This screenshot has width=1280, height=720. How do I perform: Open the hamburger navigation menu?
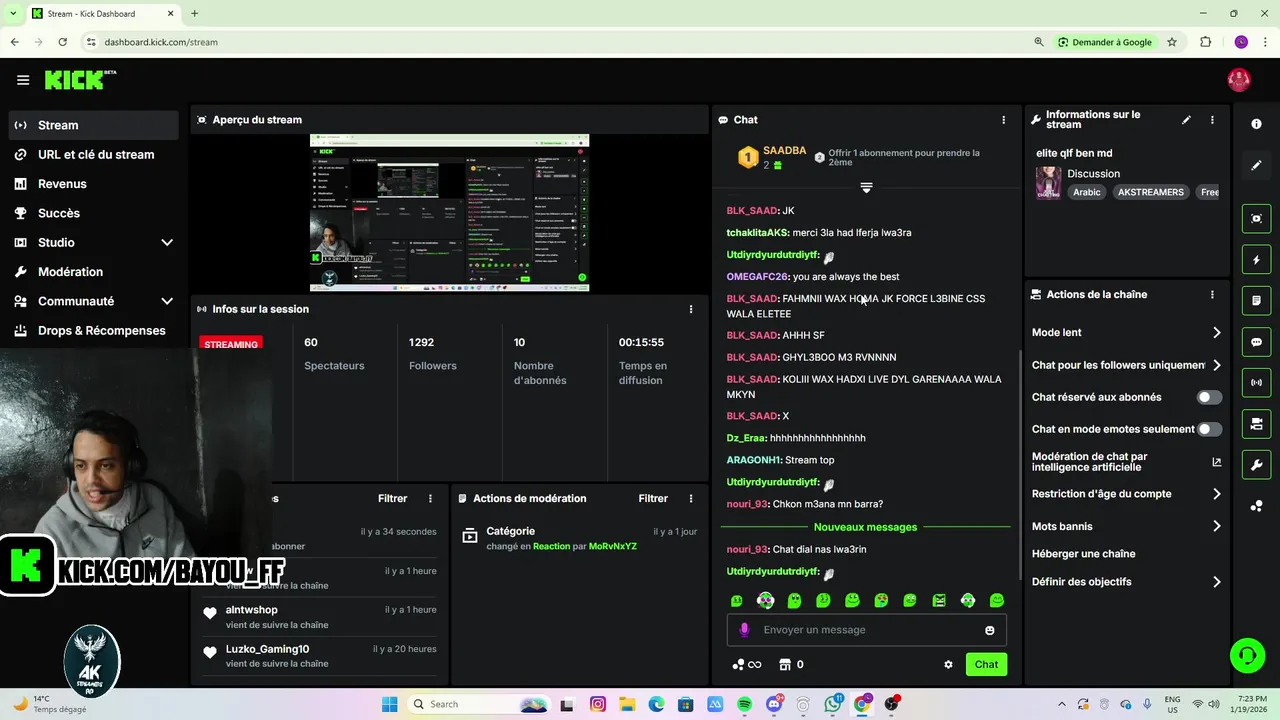coord(23,80)
